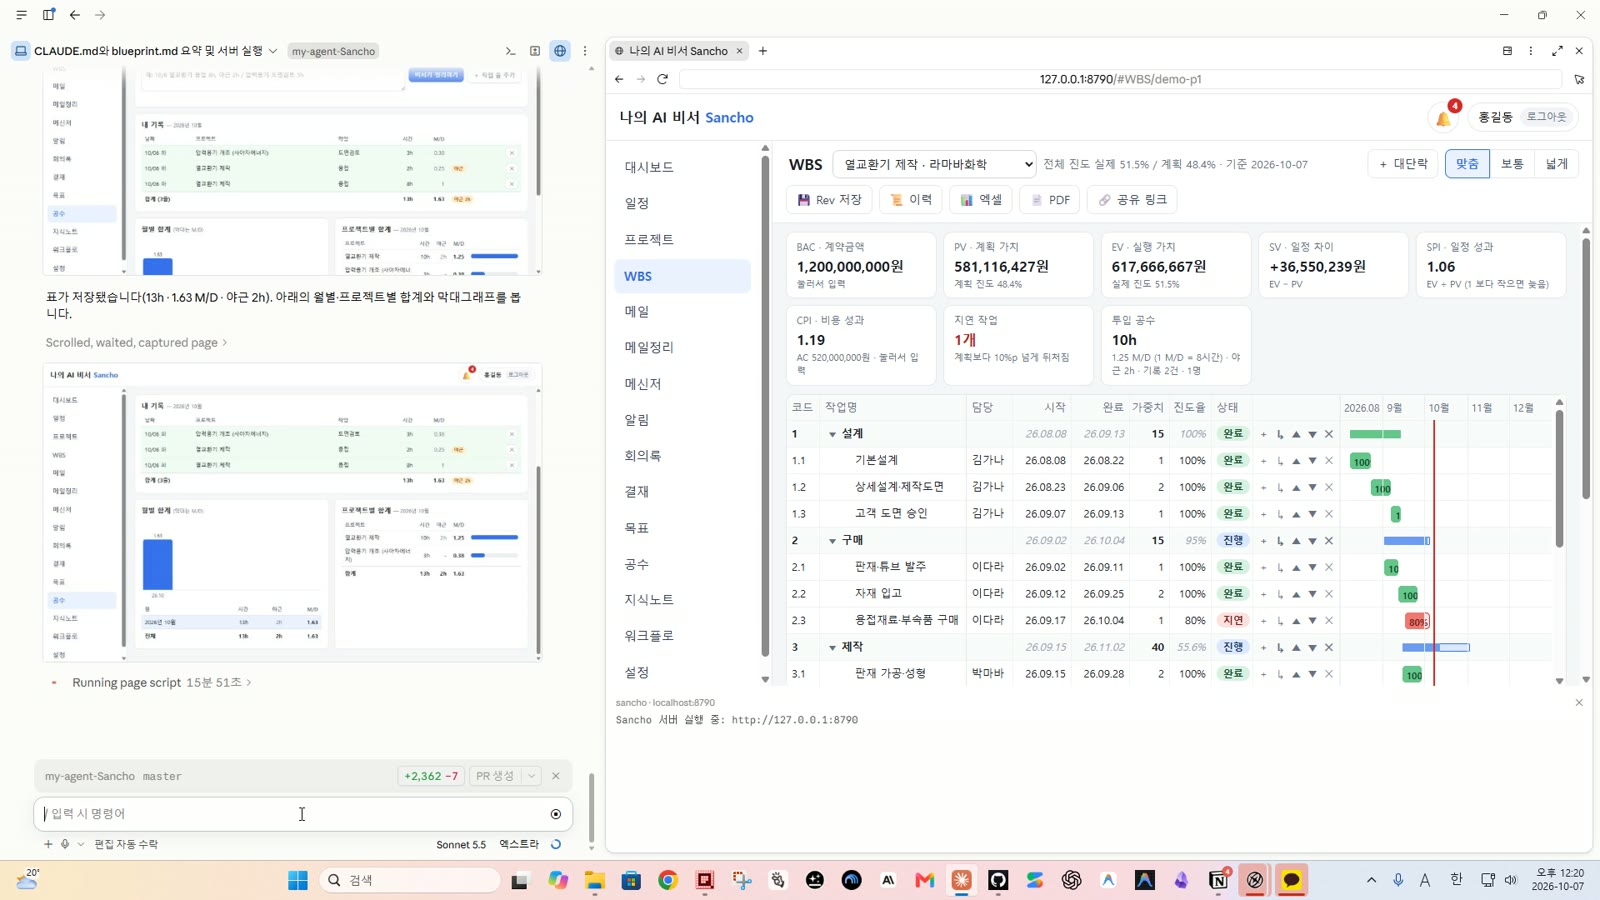
Task: Open the three-dot menu beside the globe icon
Action: 585,51
